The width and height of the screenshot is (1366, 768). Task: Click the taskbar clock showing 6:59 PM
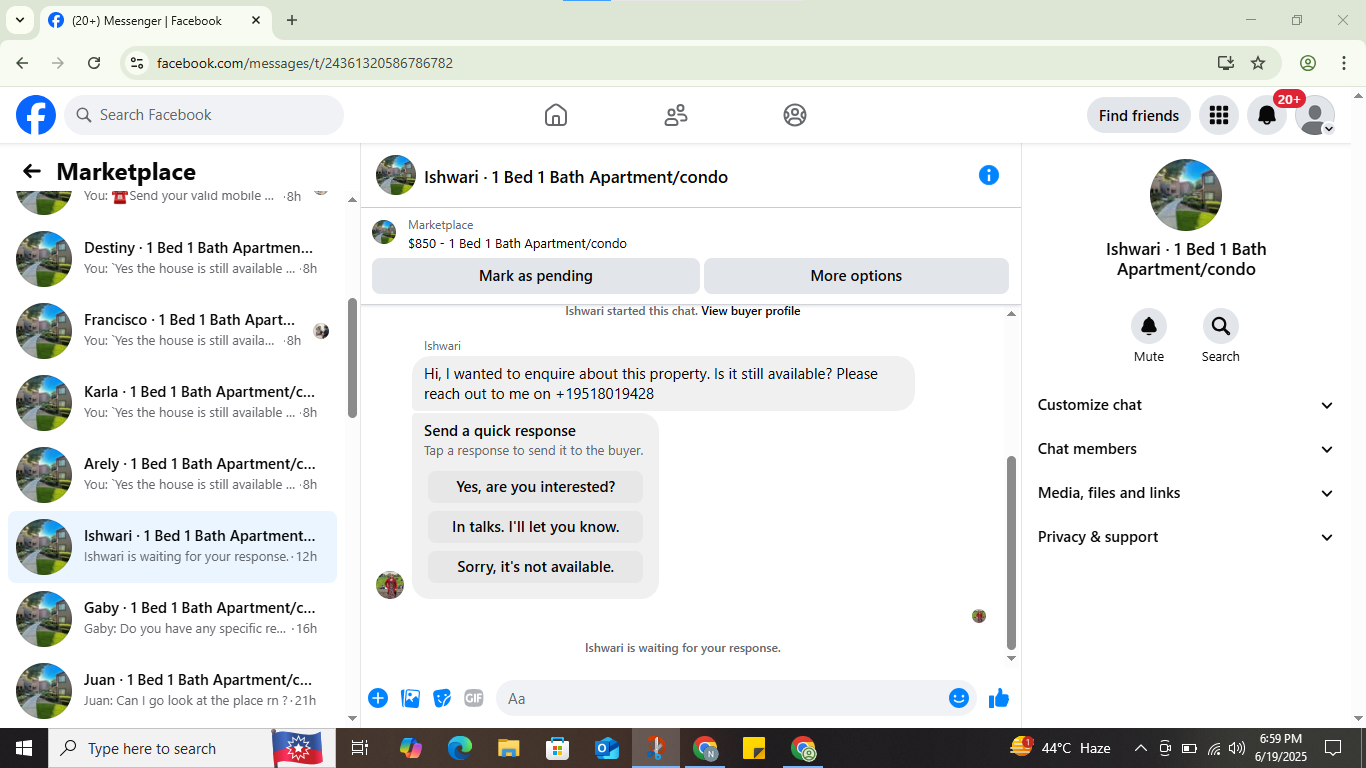pyautogui.click(x=1280, y=748)
